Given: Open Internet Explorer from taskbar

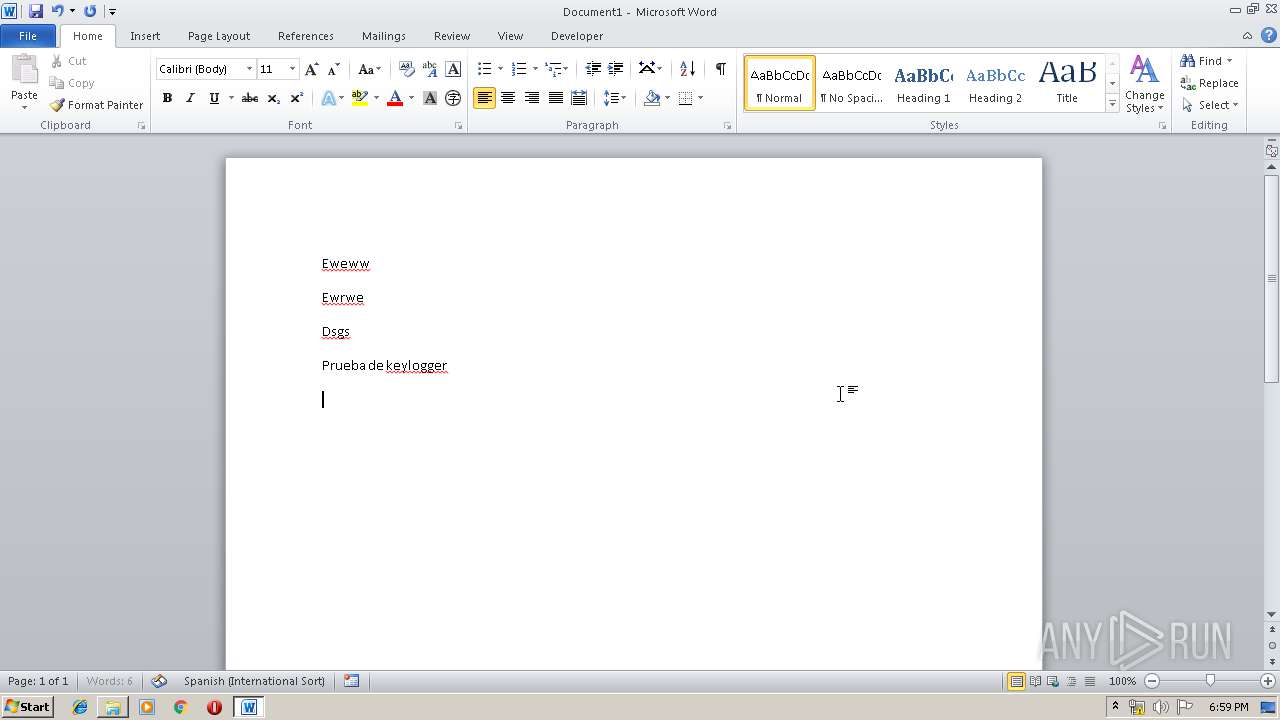Looking at the screenshot, I should click(x=80, y=706).
